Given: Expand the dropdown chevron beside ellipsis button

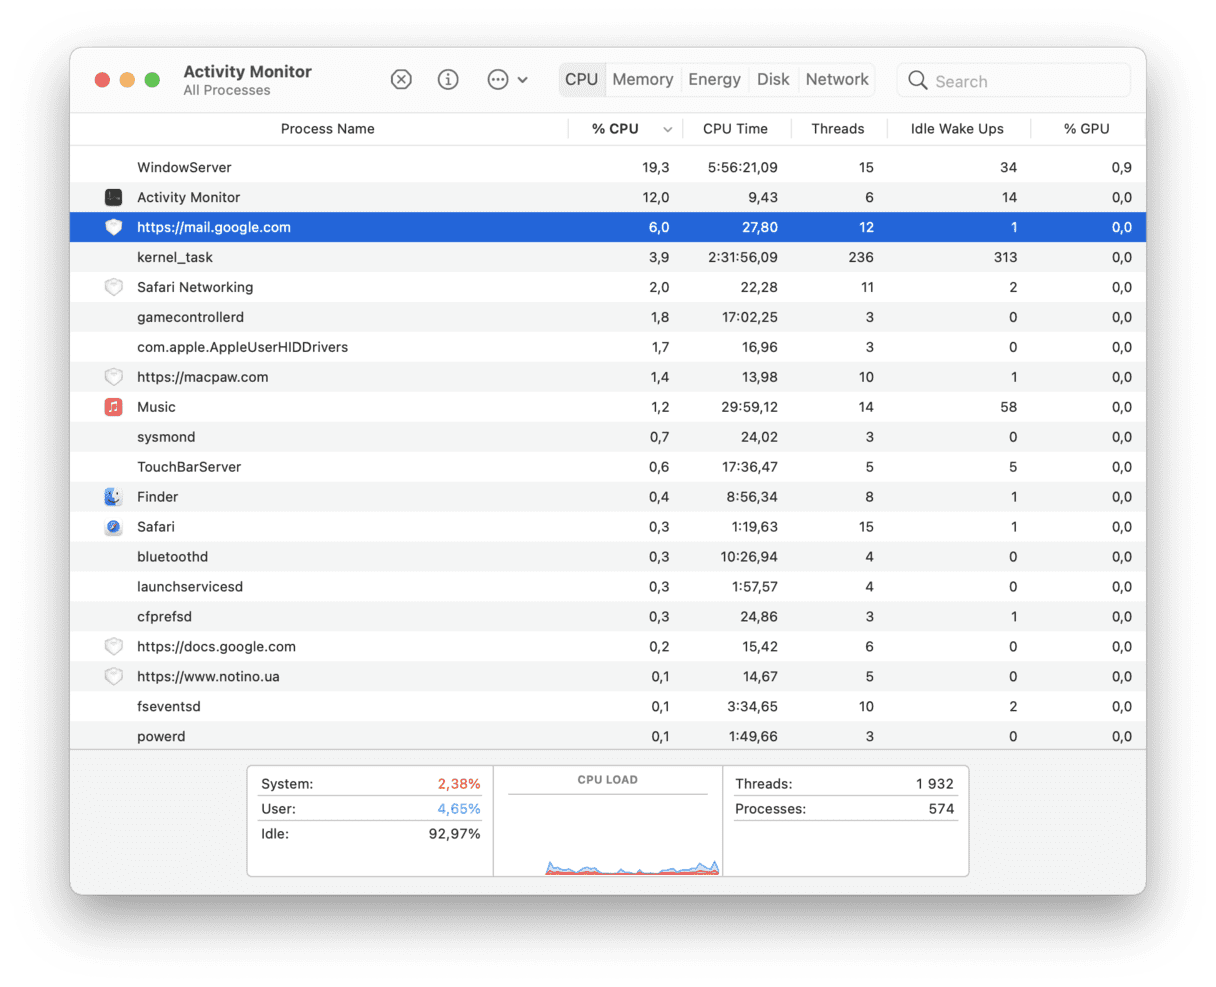Looking at the screenshot, I should tap(522, 80).
